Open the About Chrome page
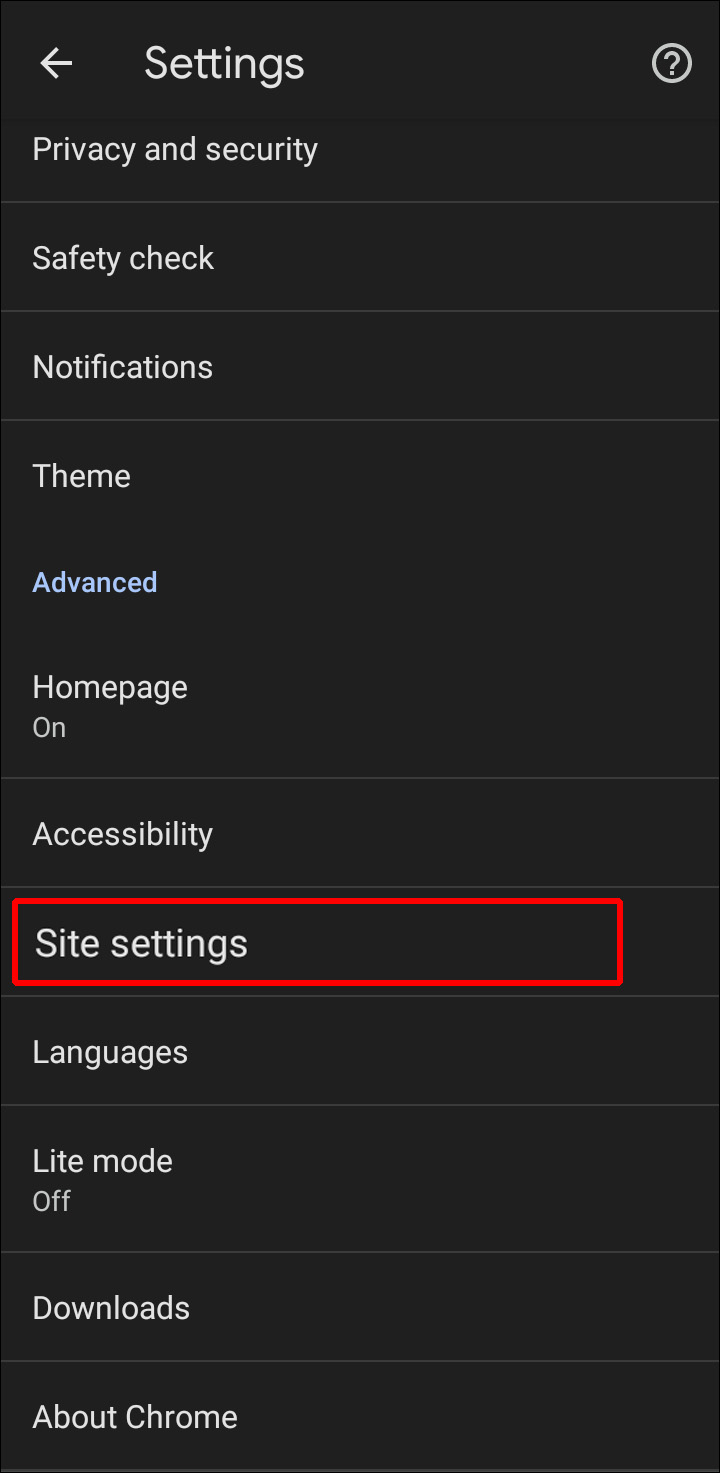The height and width of the screenshot is (1473, 720). click(x=135, y=1417)
